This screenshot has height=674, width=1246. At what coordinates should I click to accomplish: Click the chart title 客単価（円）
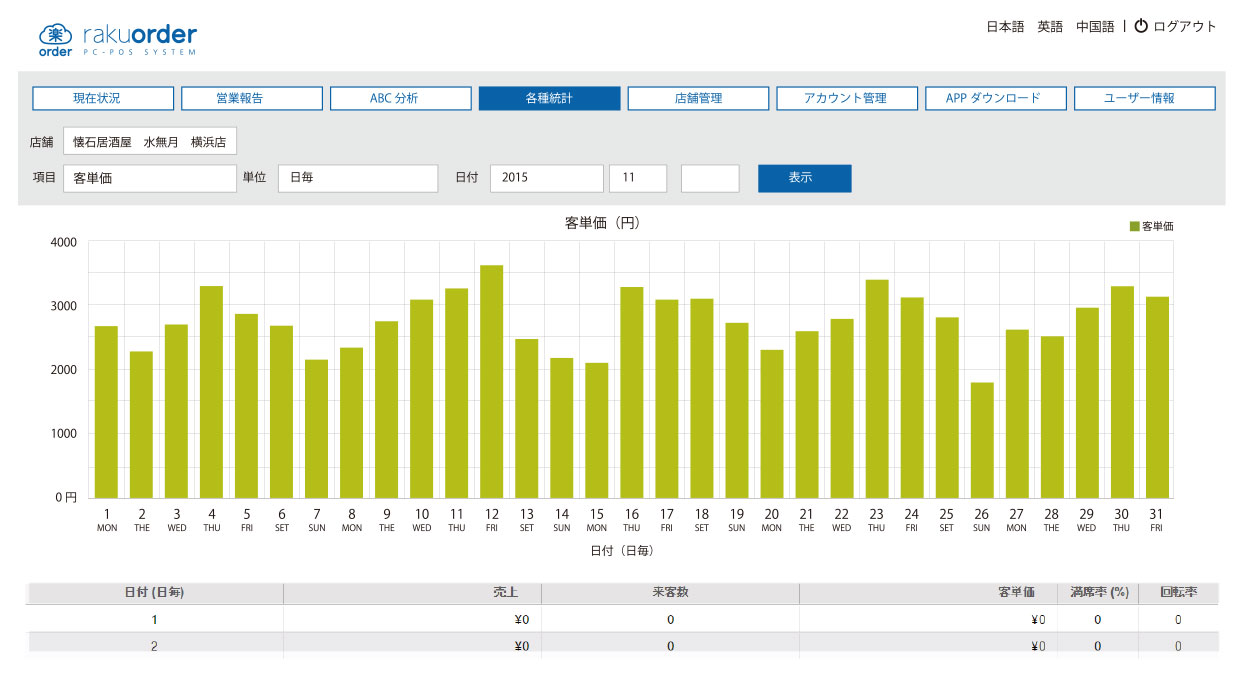click(x=602, y=223)
